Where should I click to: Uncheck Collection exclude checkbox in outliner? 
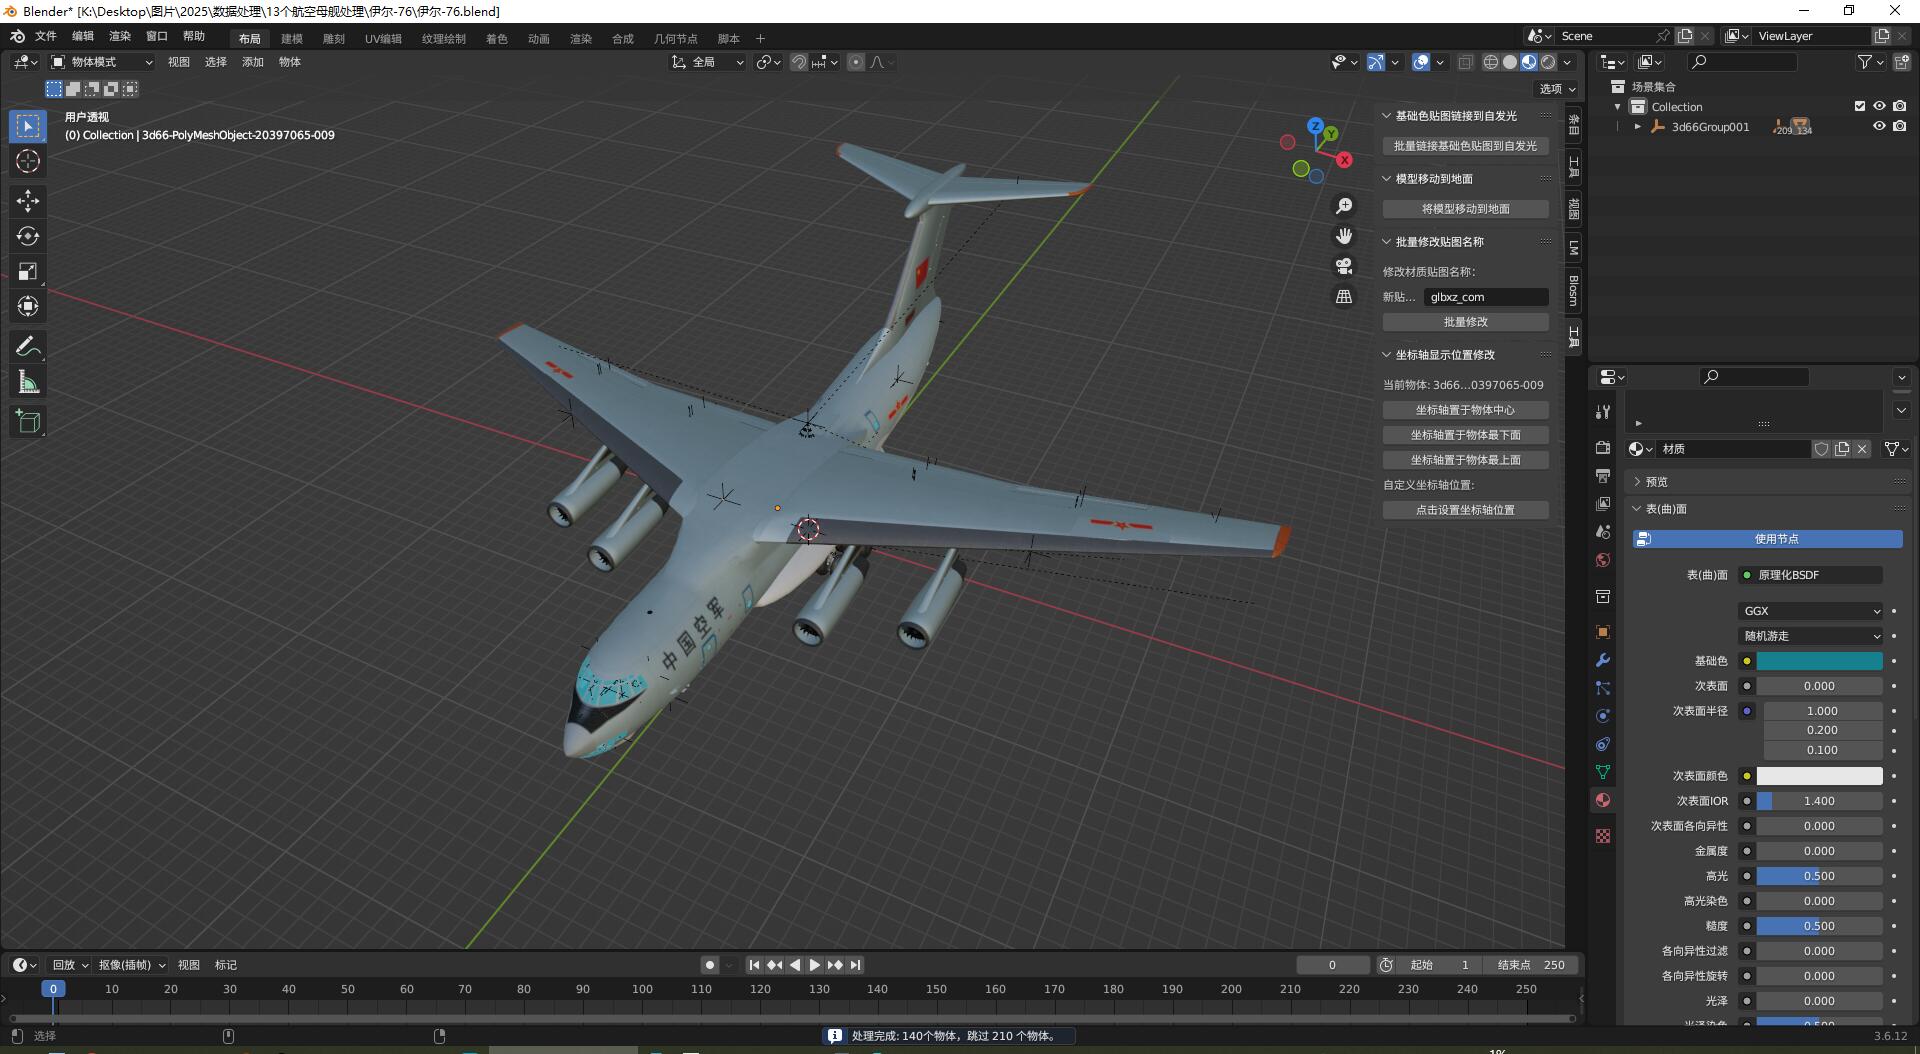click(1860, 106)
